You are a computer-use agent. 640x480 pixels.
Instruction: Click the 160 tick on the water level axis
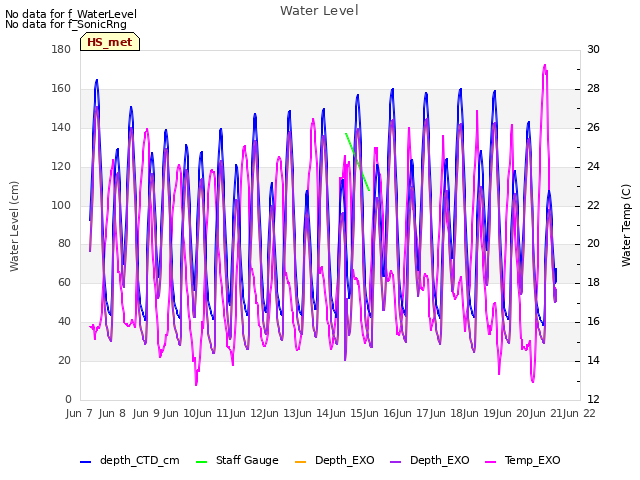(61, 89)
